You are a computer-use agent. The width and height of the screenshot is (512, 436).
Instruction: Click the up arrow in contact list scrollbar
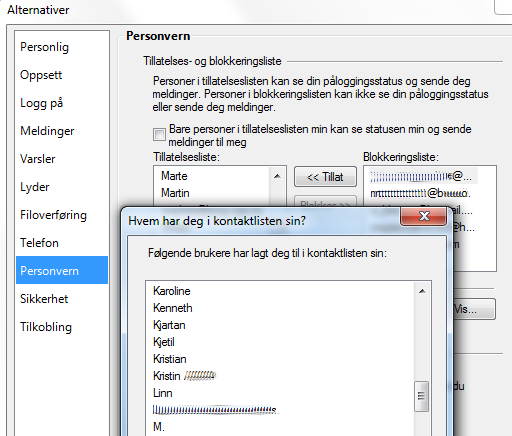tap(422, 291)
